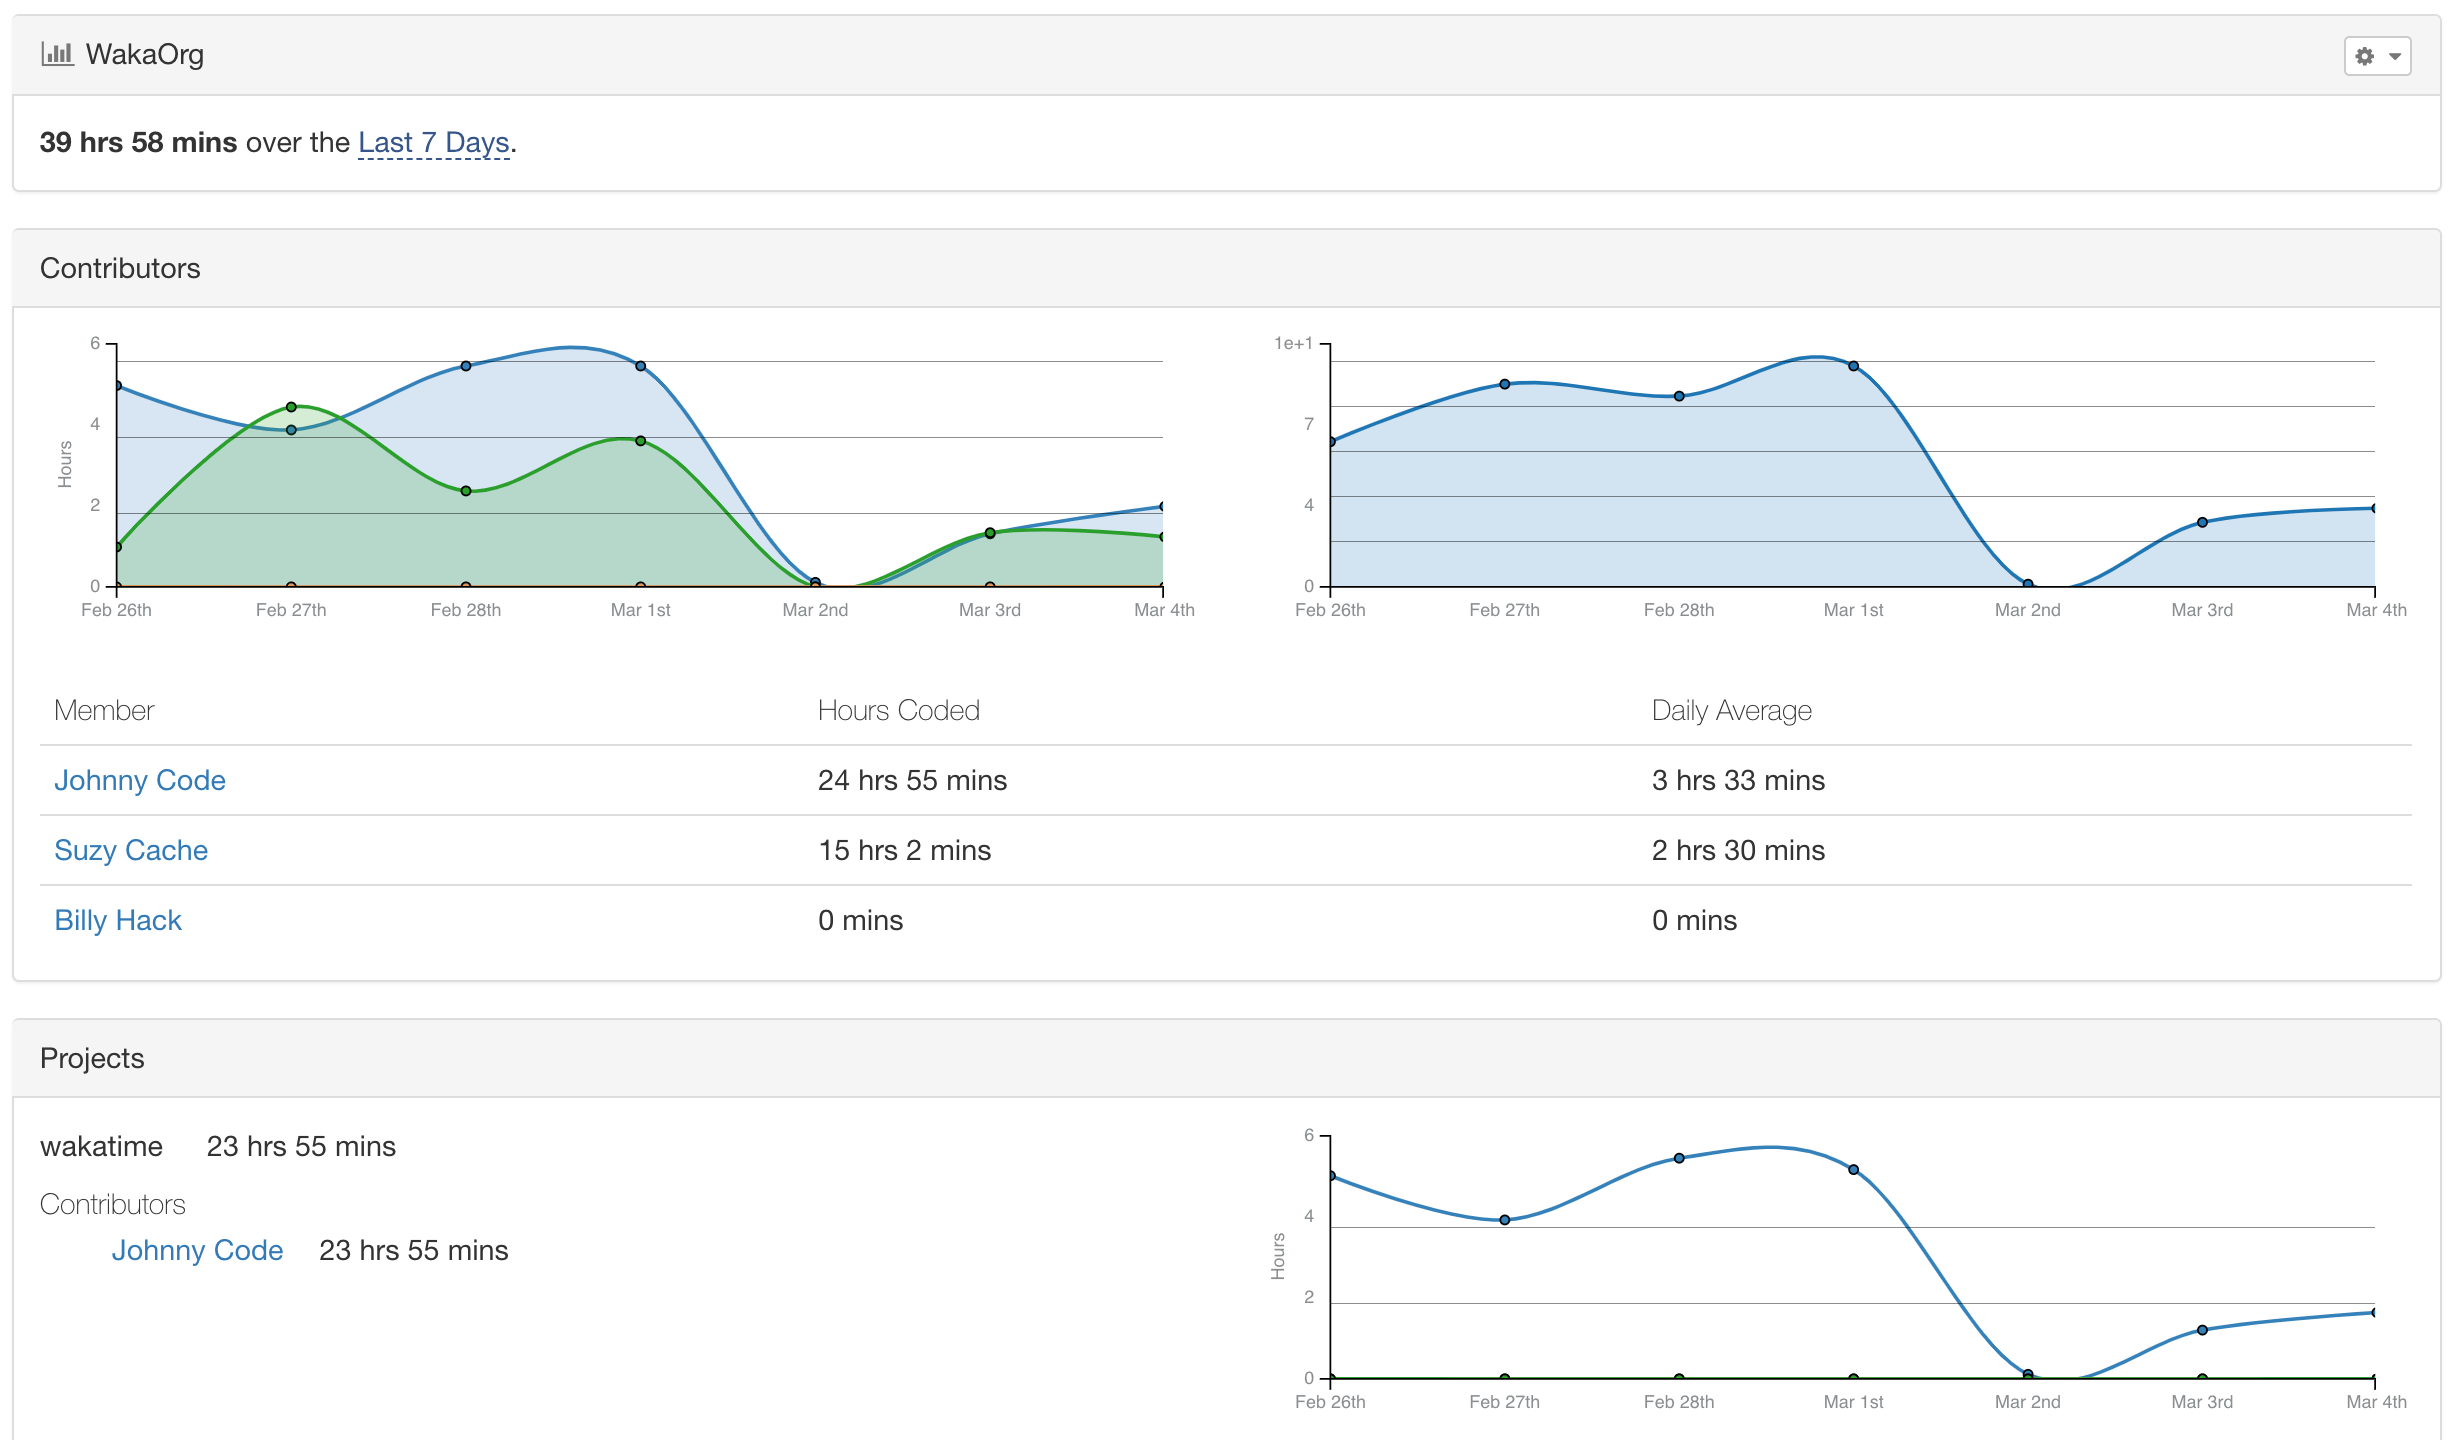Click Mar 3rd point in total hours chart

(2202, 522)
